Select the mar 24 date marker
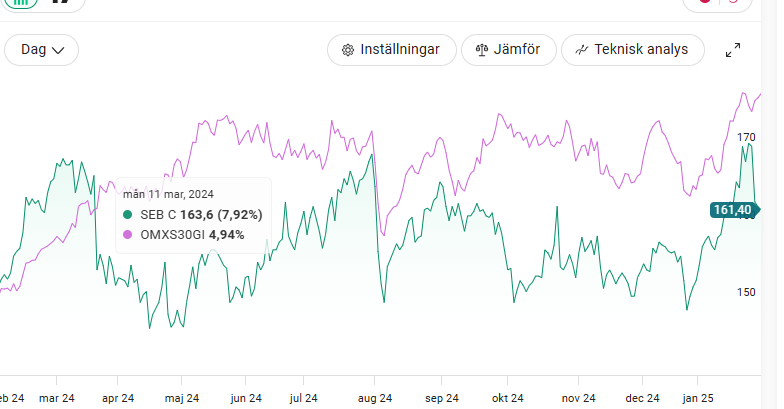 pos(57,398)
